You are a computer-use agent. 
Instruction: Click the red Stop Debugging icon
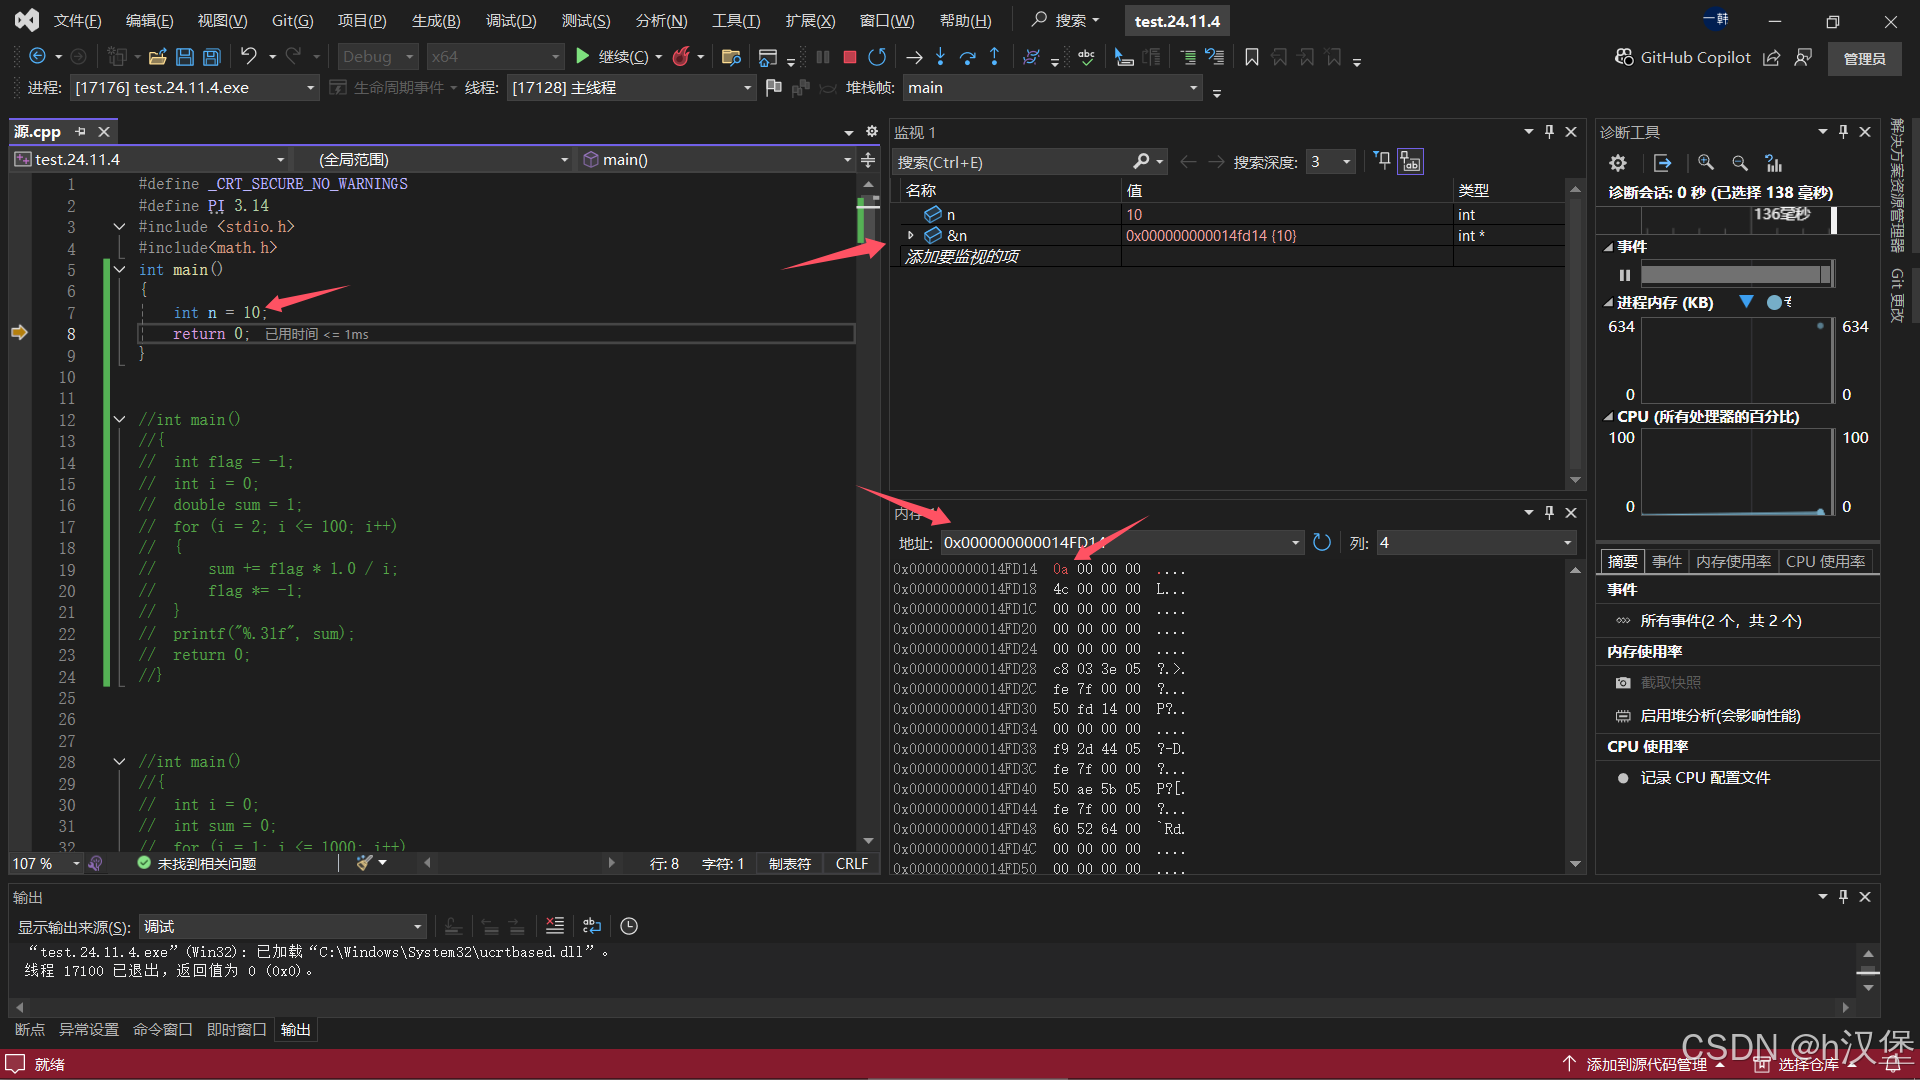849,57
